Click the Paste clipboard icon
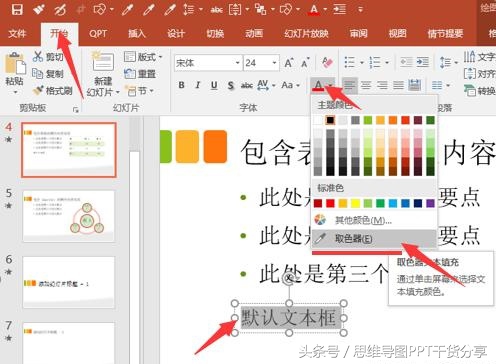Image resolution: width=496 pixels, height=364 pixels. pos(15,63)
